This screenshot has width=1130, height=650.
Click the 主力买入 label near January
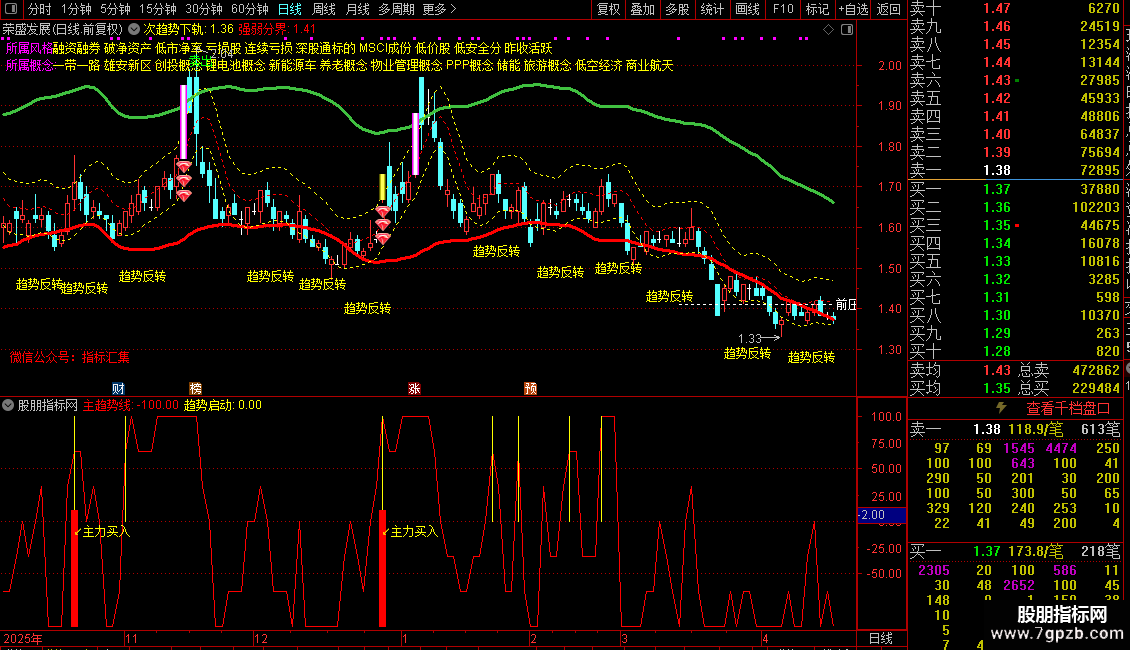414,532
